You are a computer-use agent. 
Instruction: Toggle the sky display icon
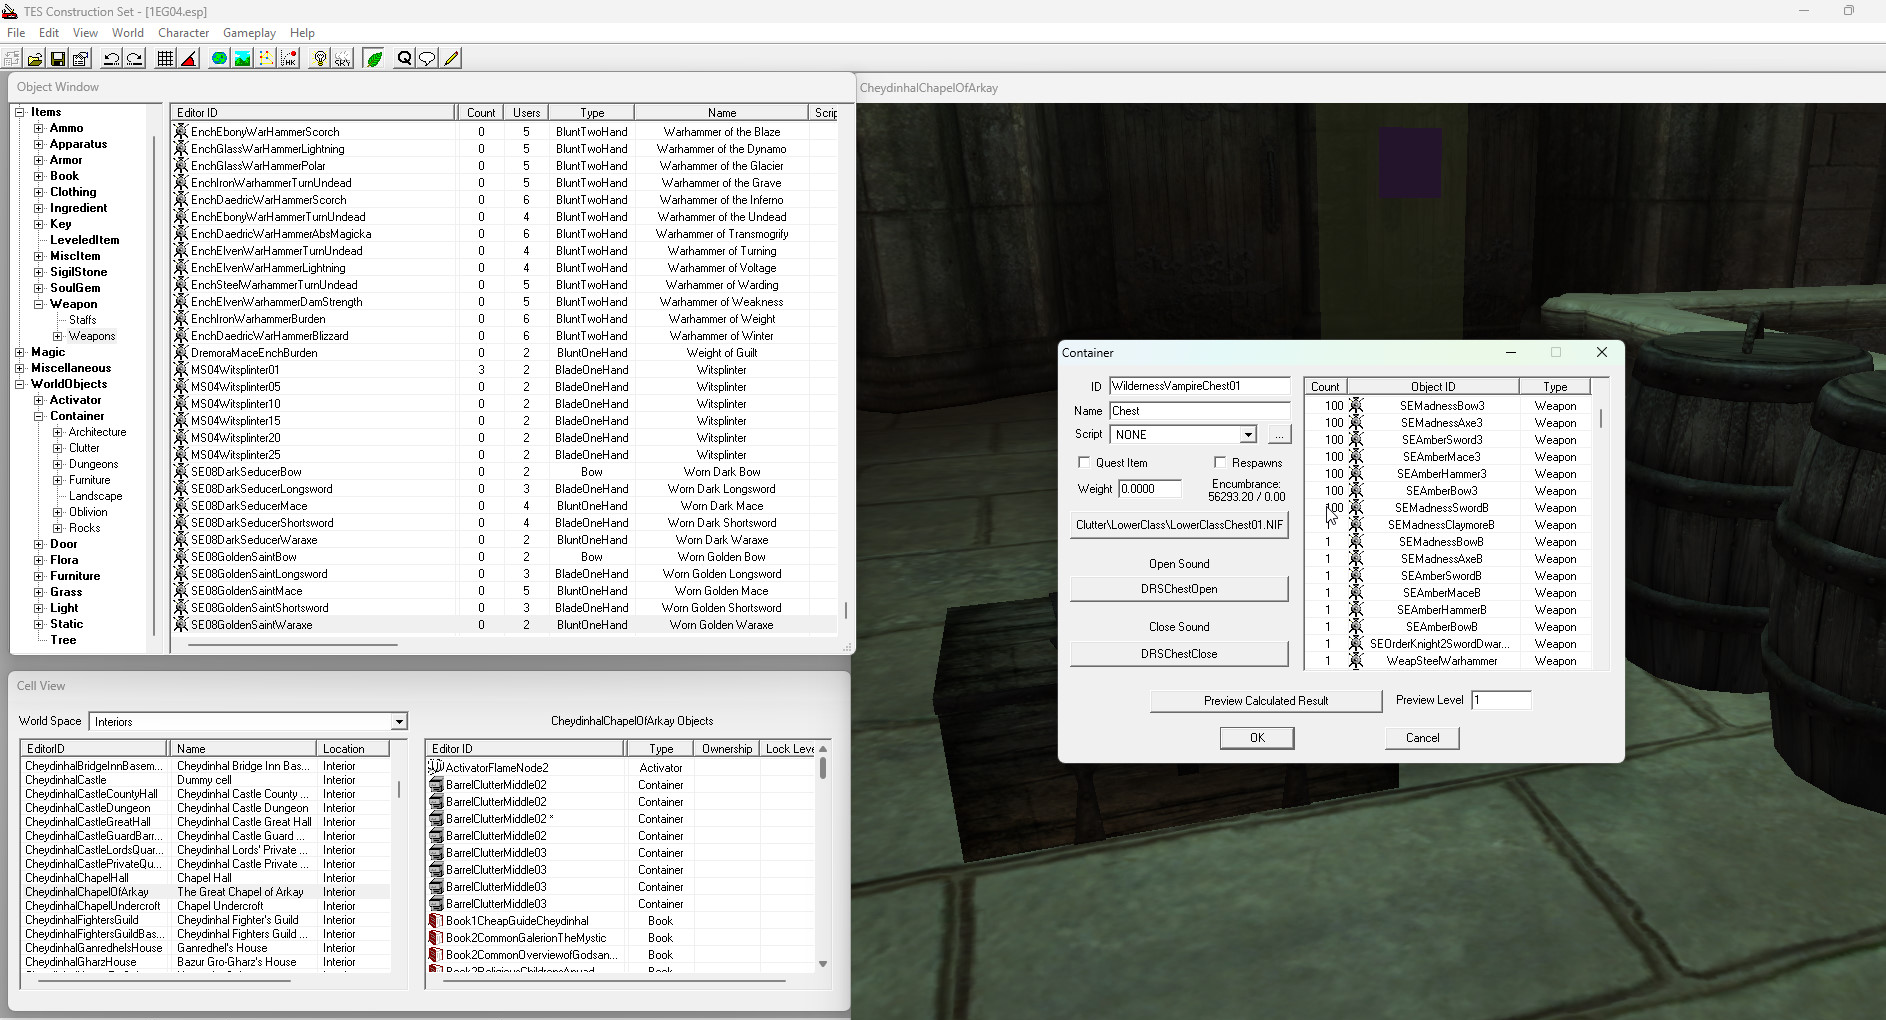point(343,59)
